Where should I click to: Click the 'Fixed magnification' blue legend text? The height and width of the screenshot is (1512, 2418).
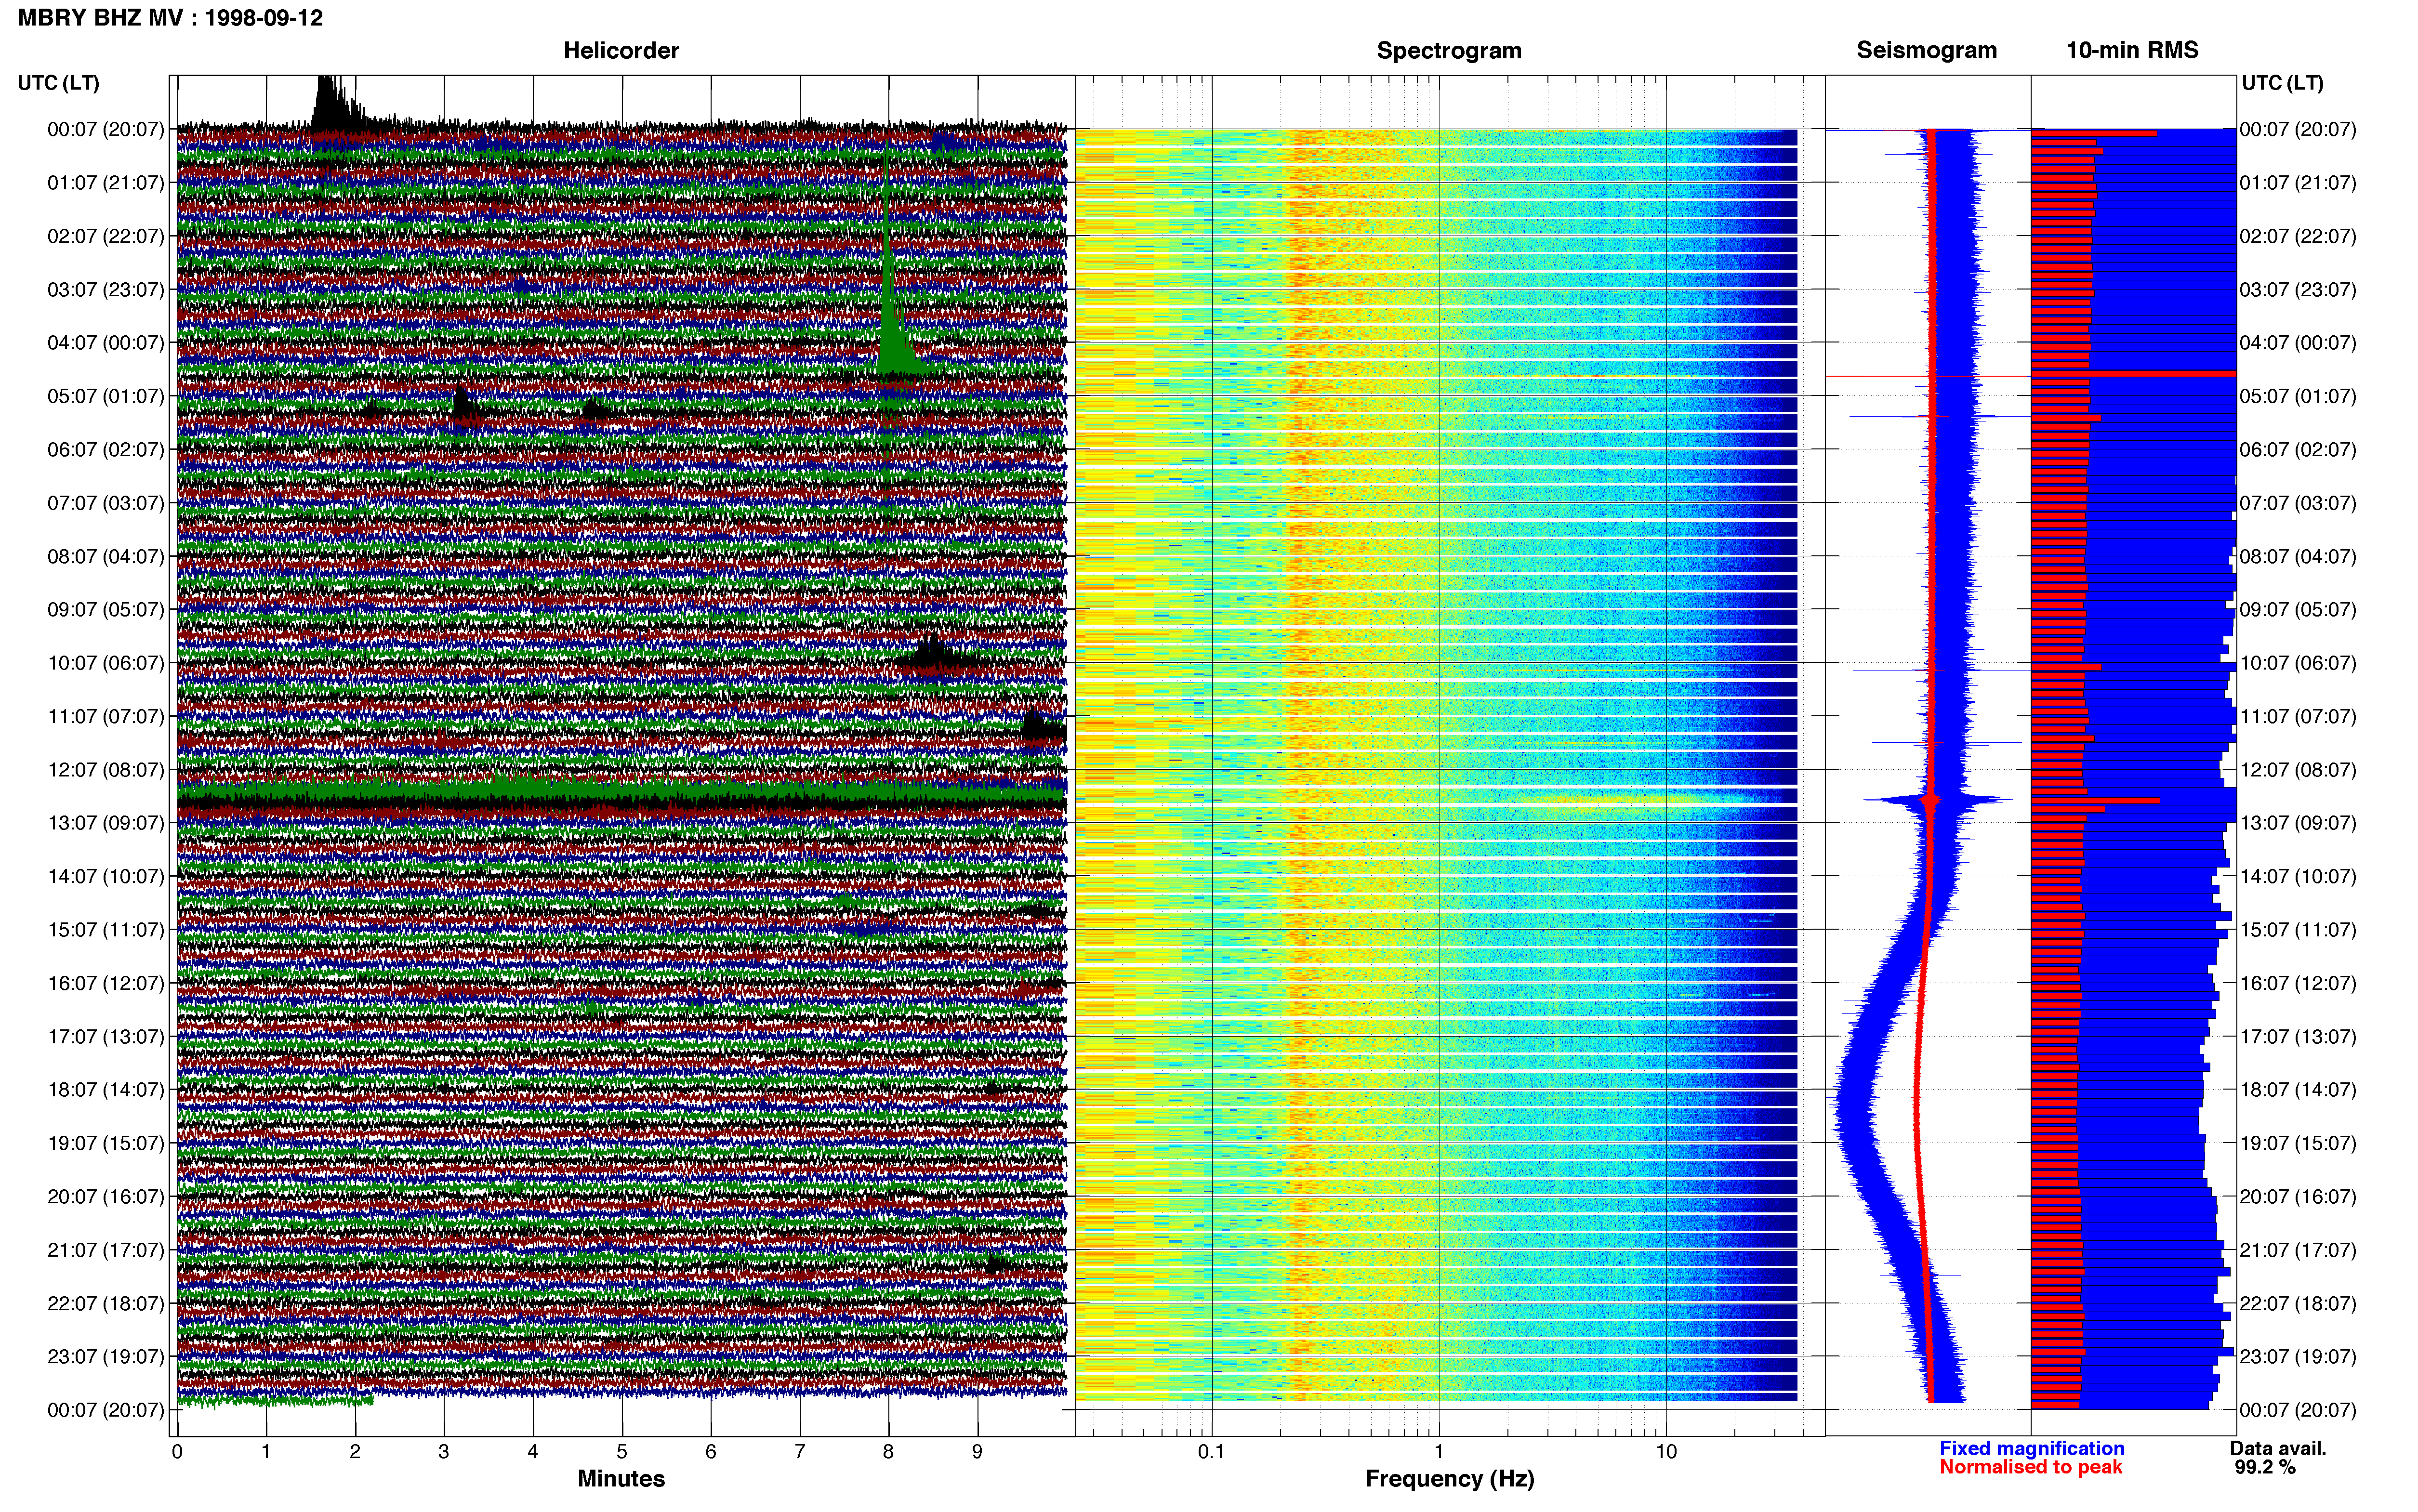[2031, 1448]
